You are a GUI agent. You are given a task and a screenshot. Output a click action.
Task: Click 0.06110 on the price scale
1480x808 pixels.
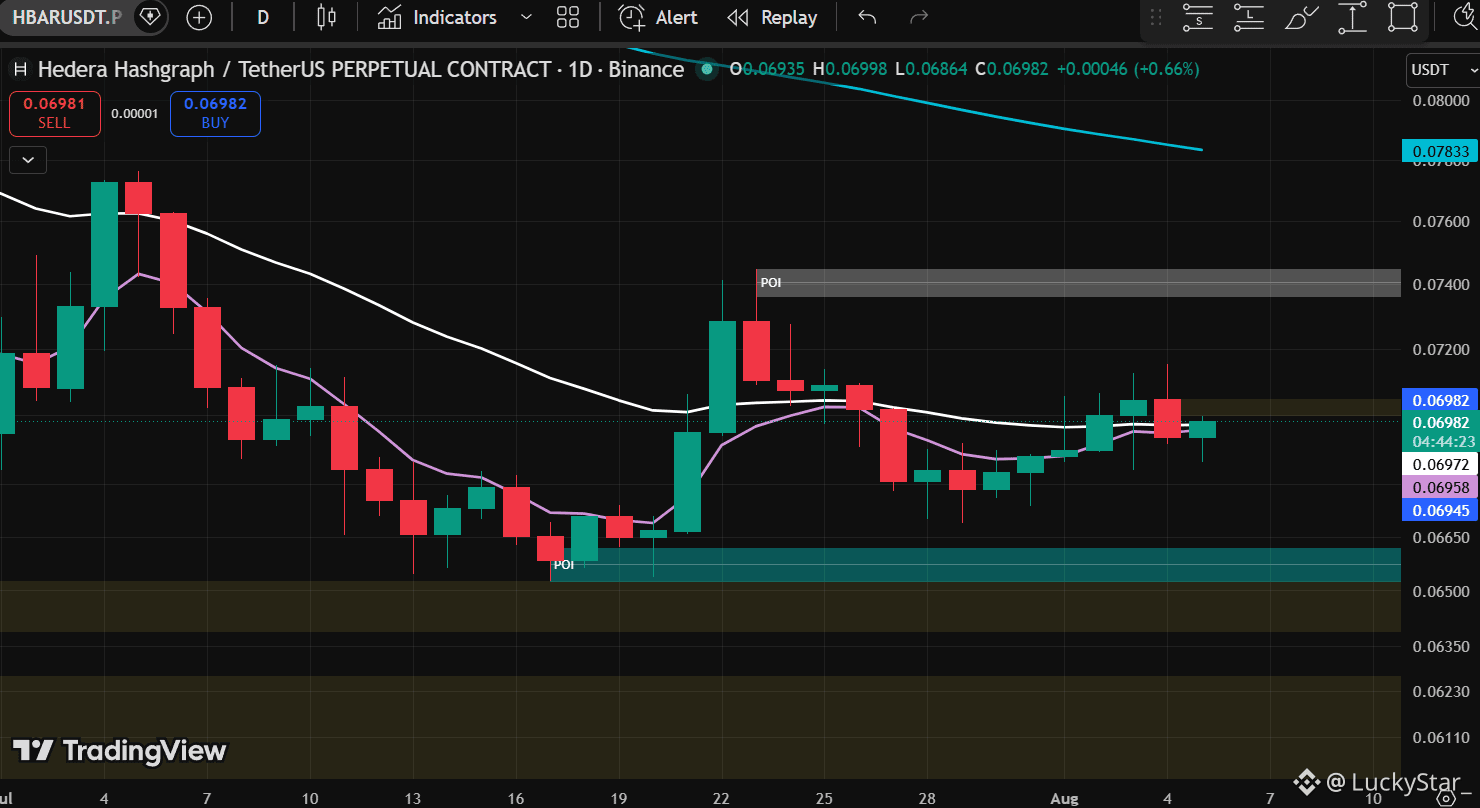click(x=1441, y=738)
